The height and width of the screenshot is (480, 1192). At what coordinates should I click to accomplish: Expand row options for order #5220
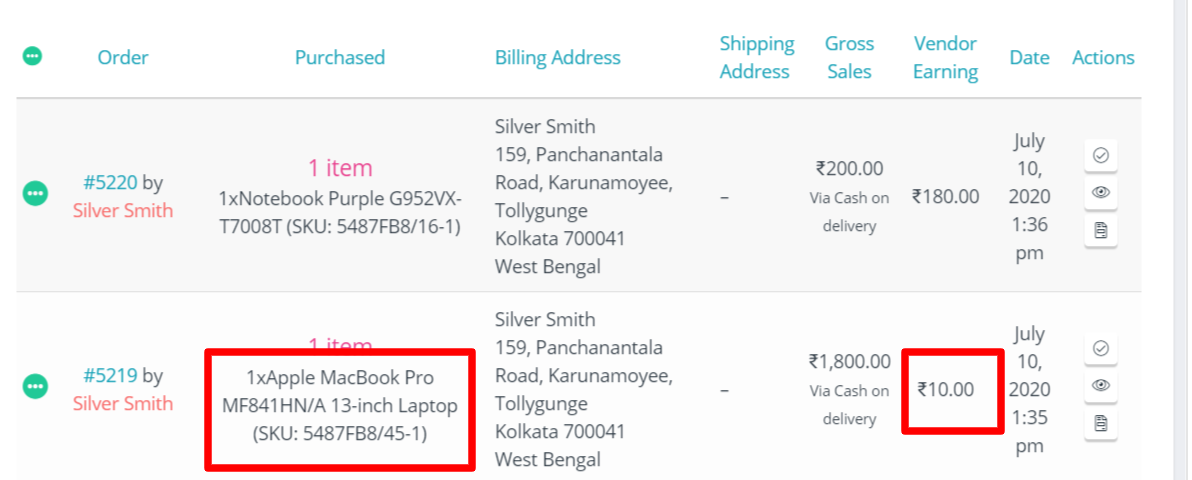point(35,192)
